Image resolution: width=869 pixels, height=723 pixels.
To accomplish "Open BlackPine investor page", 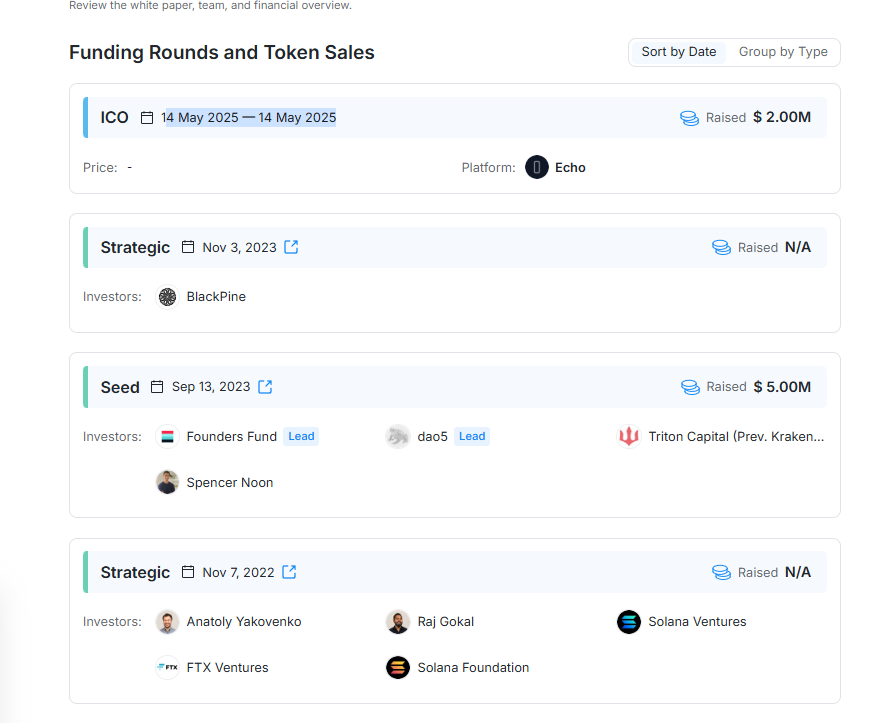I will 216,297.
